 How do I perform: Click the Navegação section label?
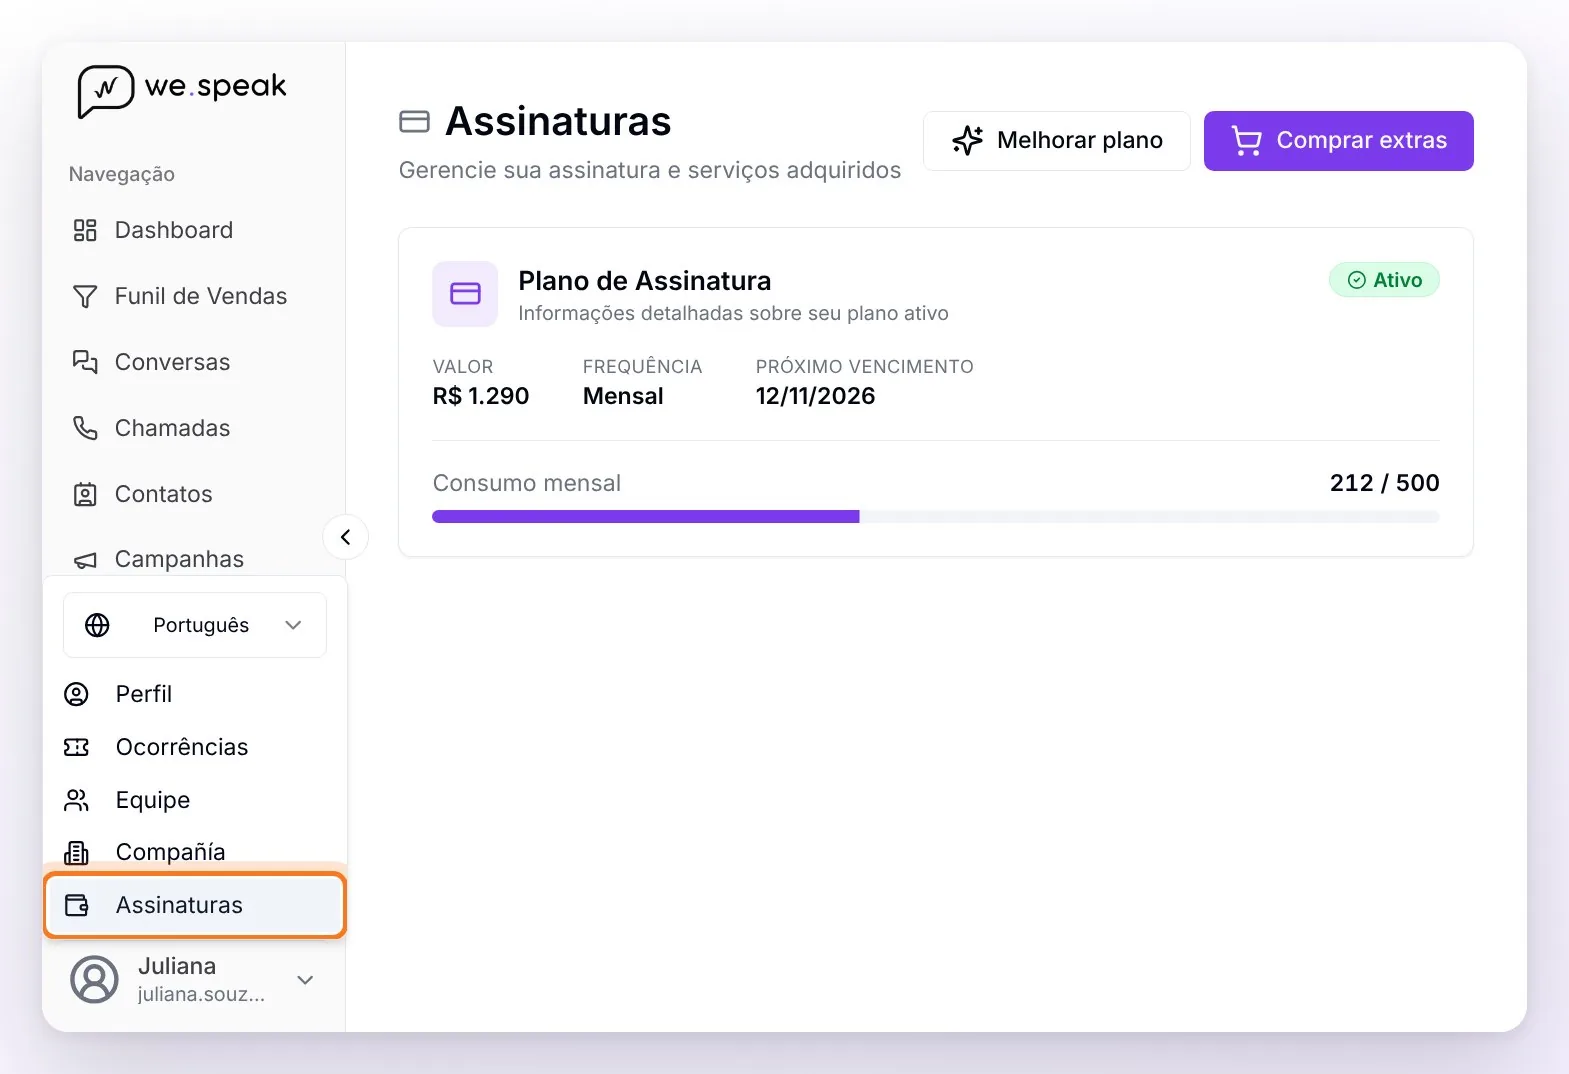coord(122,174)
